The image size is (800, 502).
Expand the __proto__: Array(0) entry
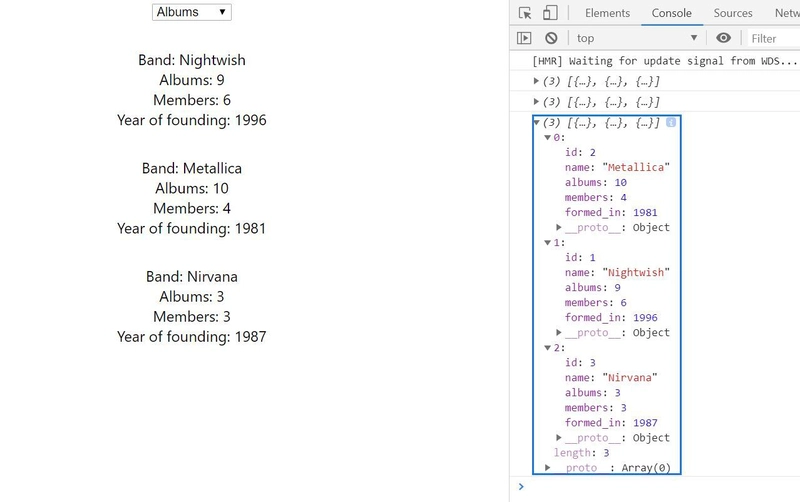pos(548,468)
